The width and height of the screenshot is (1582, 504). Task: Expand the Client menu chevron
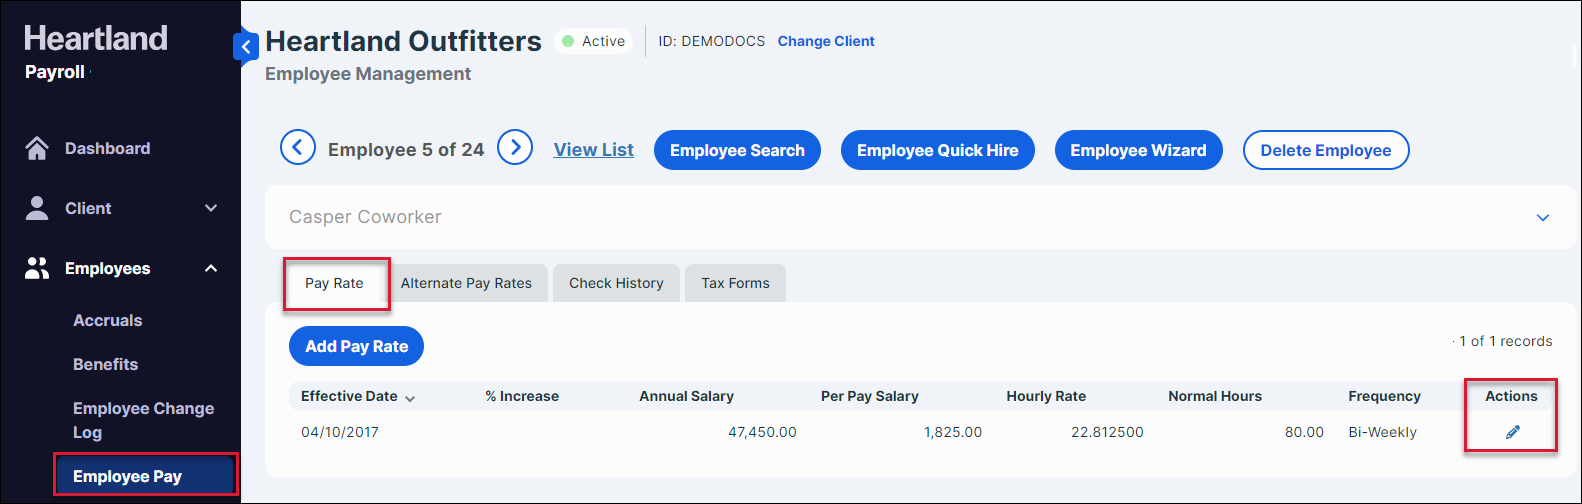211,208
